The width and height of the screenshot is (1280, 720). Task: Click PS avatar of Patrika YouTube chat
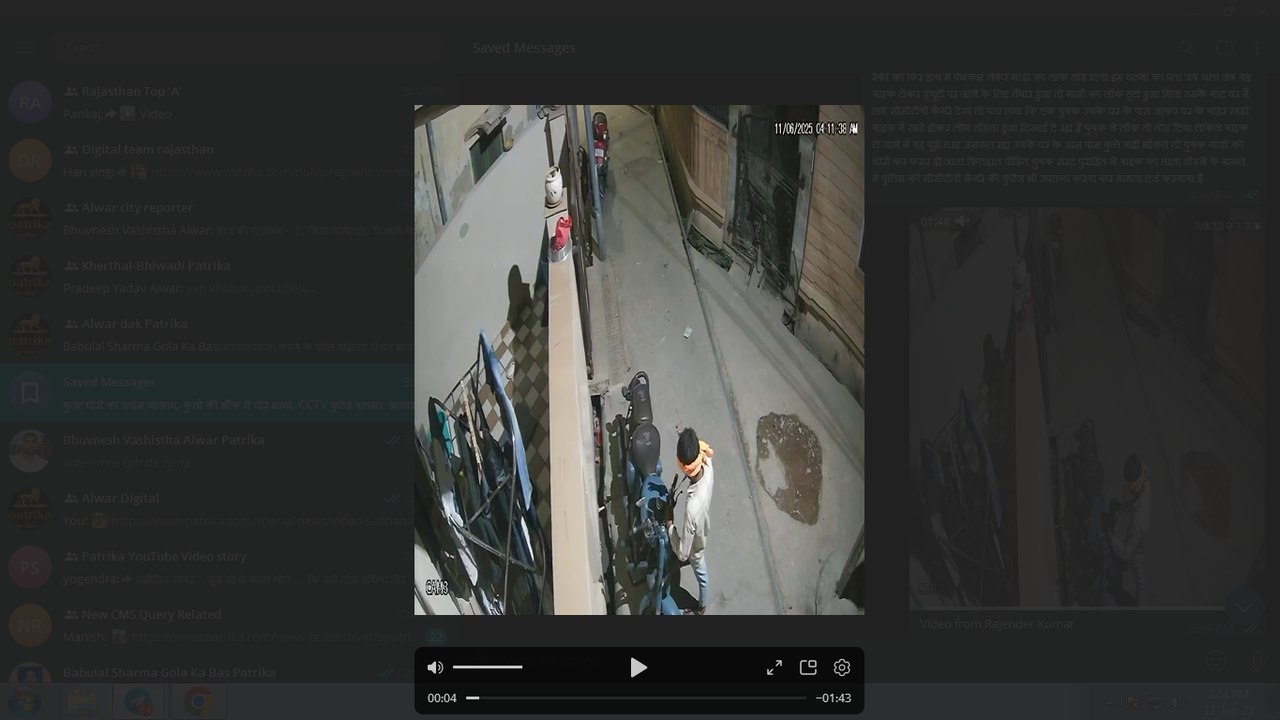coord(30,566)
